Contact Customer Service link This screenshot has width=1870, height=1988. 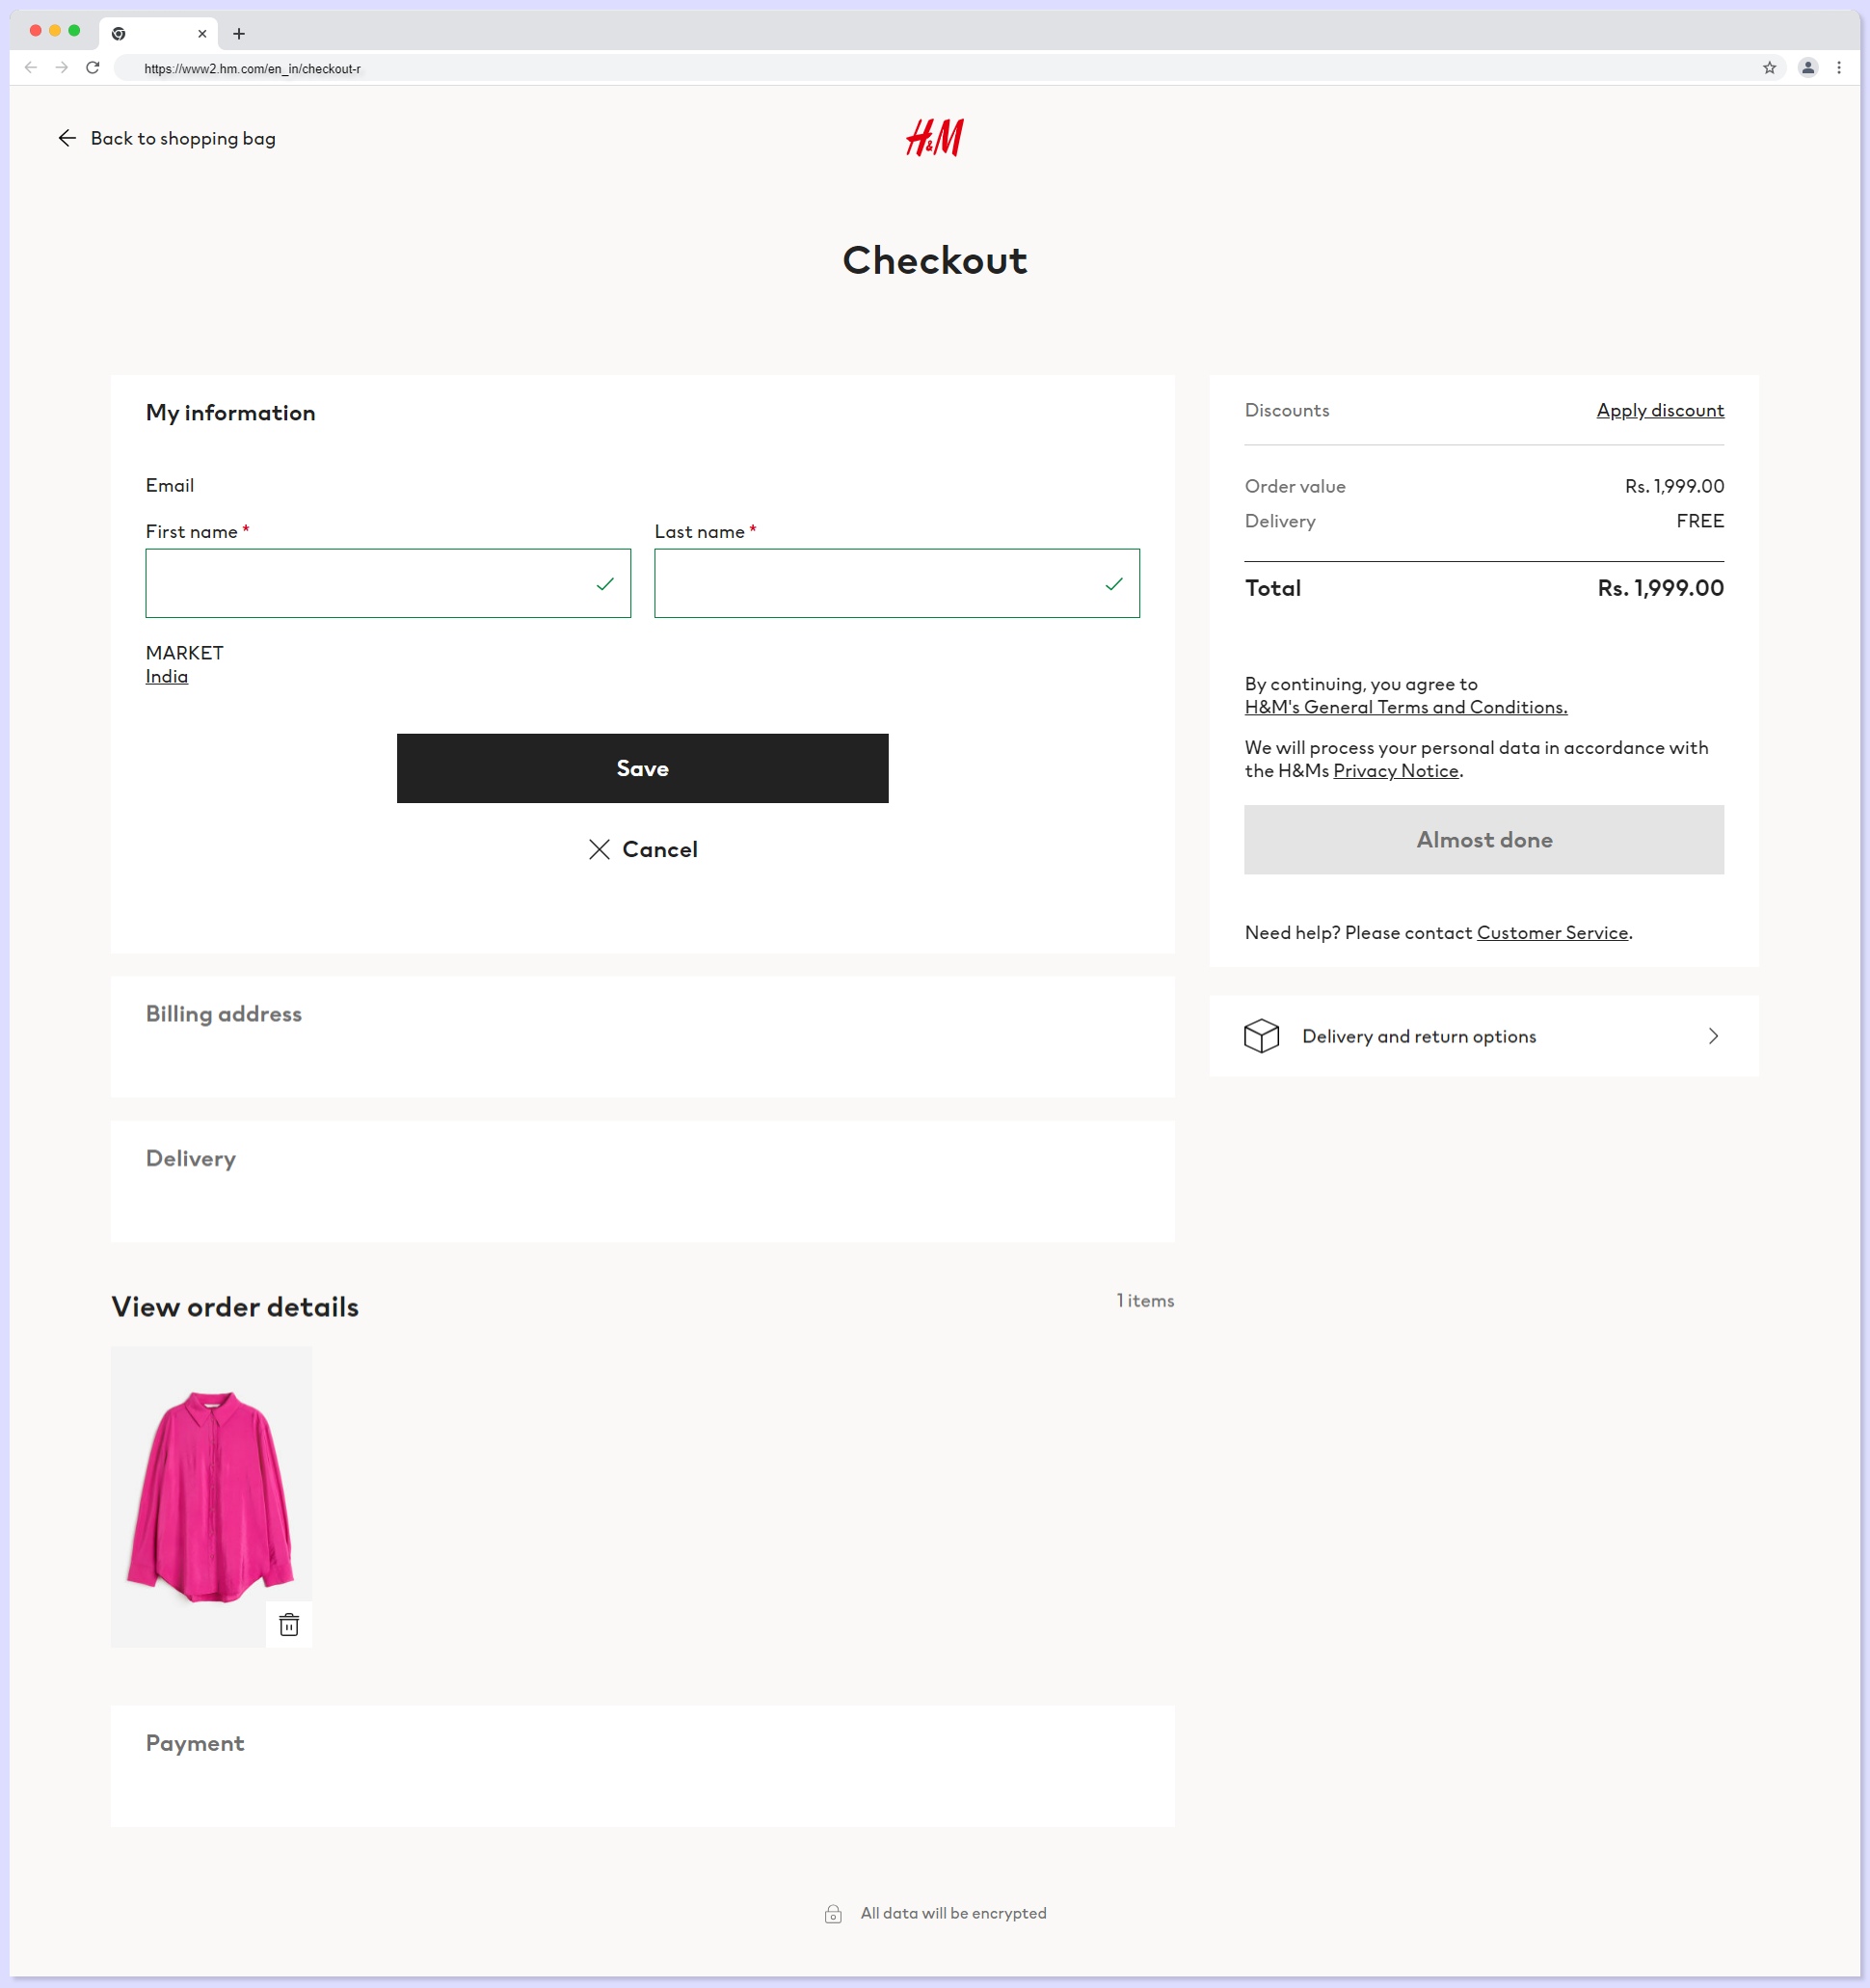tap(1552, 932)
